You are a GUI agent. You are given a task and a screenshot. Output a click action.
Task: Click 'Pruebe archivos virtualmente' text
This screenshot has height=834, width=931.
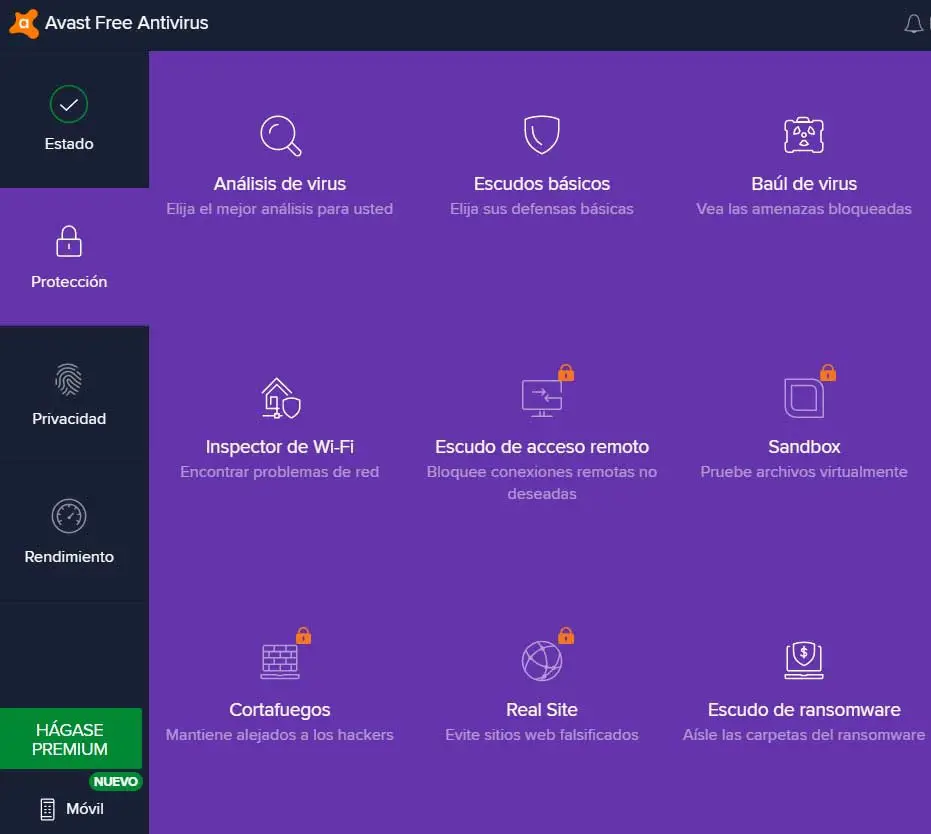(x=804, y=472)
